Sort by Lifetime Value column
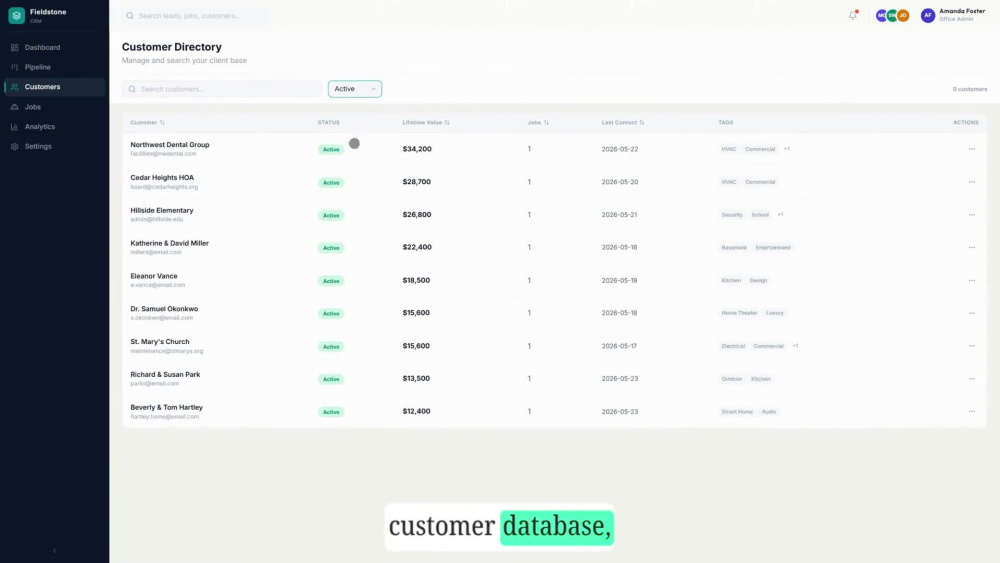 tap(426, 122)
